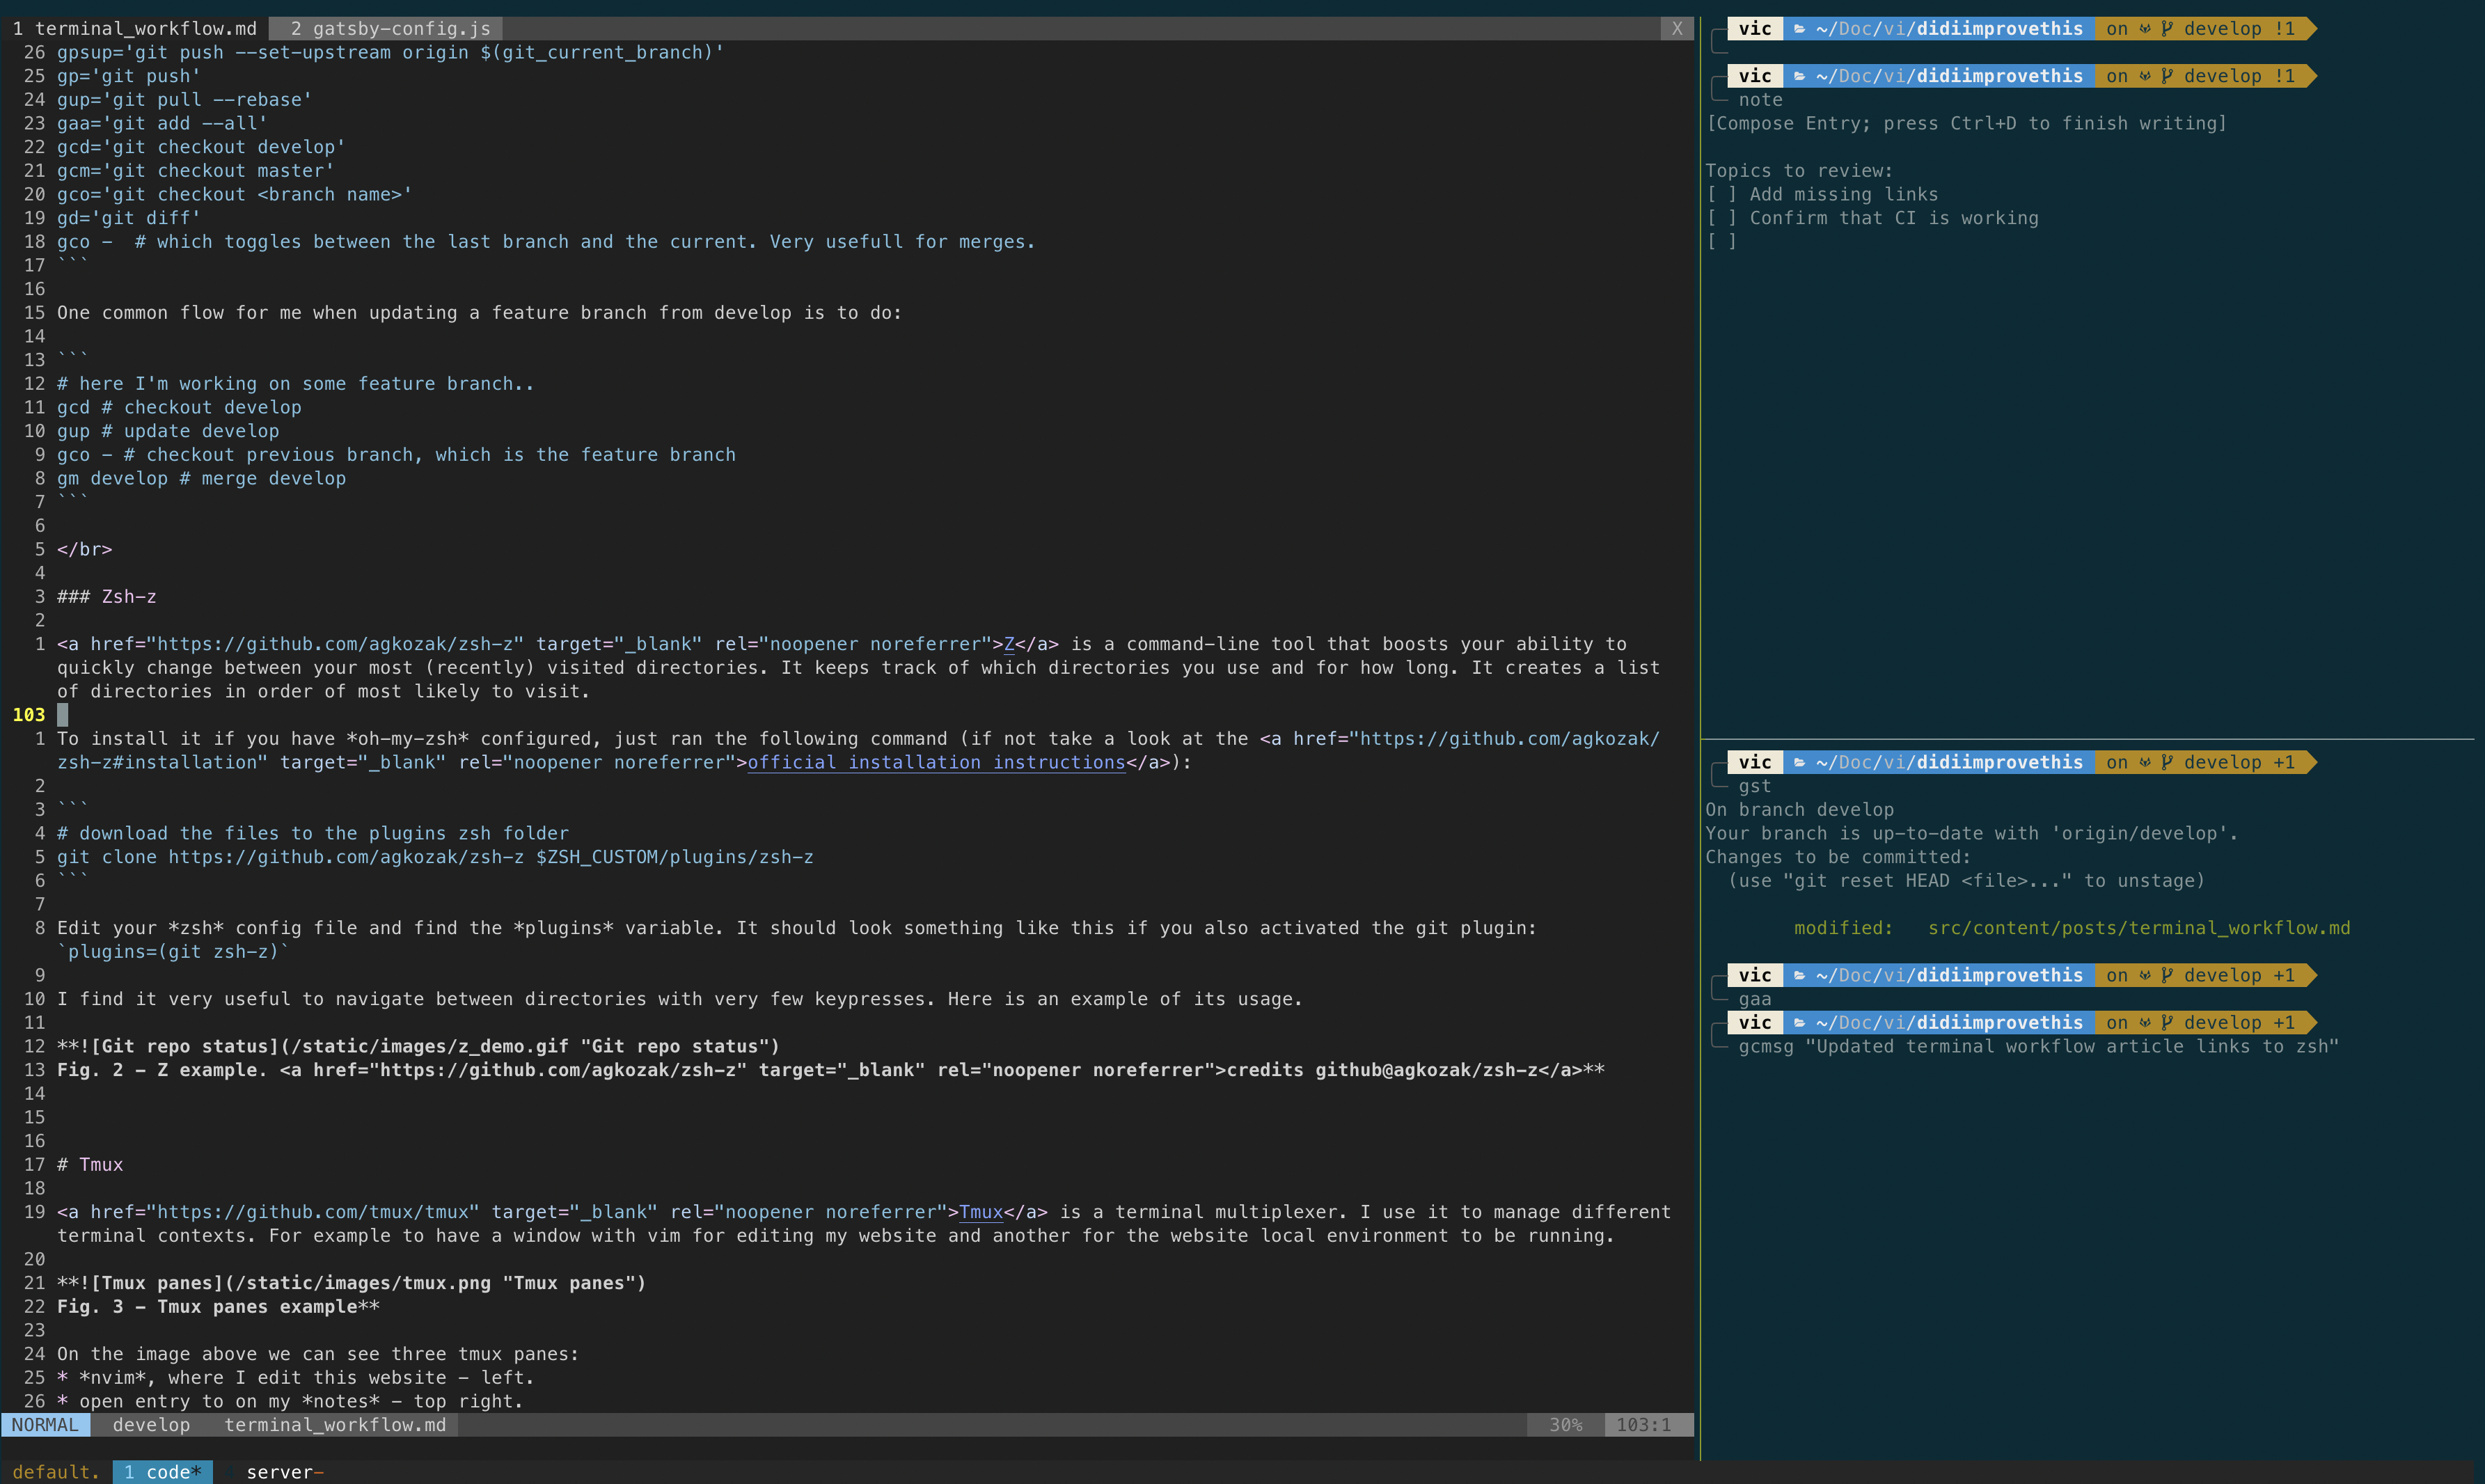Click the git clone zsh-z repository URL
The width and height of the screenshot is (2485, 1484).
[346, 858]
